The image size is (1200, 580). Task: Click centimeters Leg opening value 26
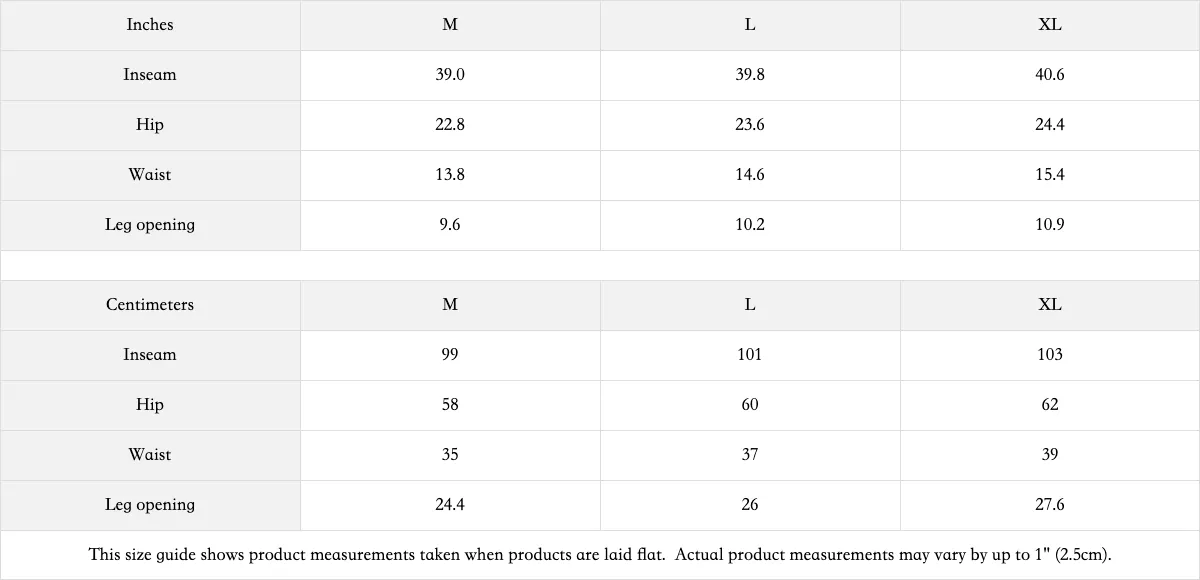pyautogui.click(x=750, y=505)
